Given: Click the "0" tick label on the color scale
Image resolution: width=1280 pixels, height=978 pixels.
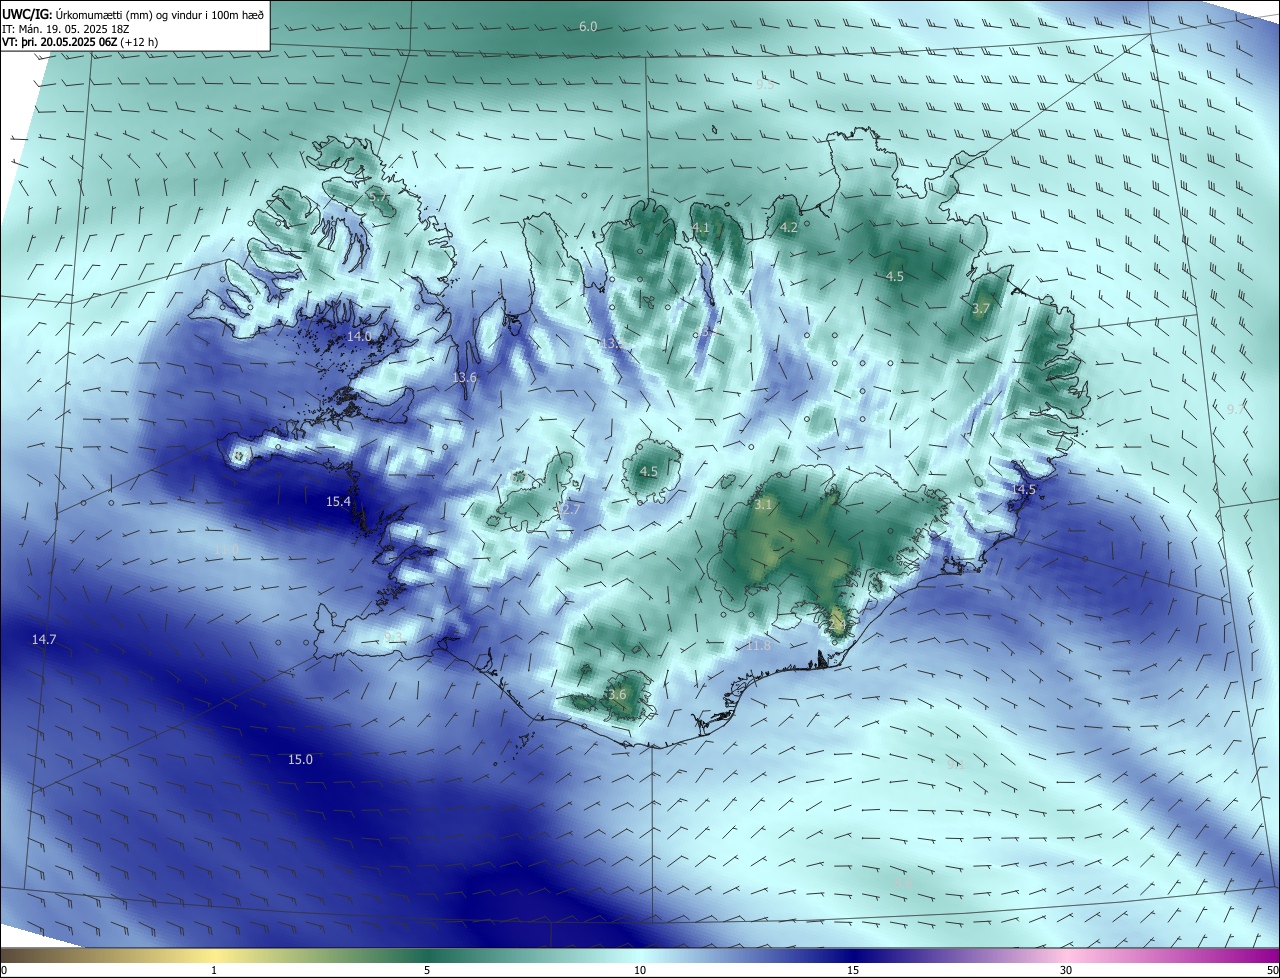Looking at the screenshot, I should [x=4, y=970].
